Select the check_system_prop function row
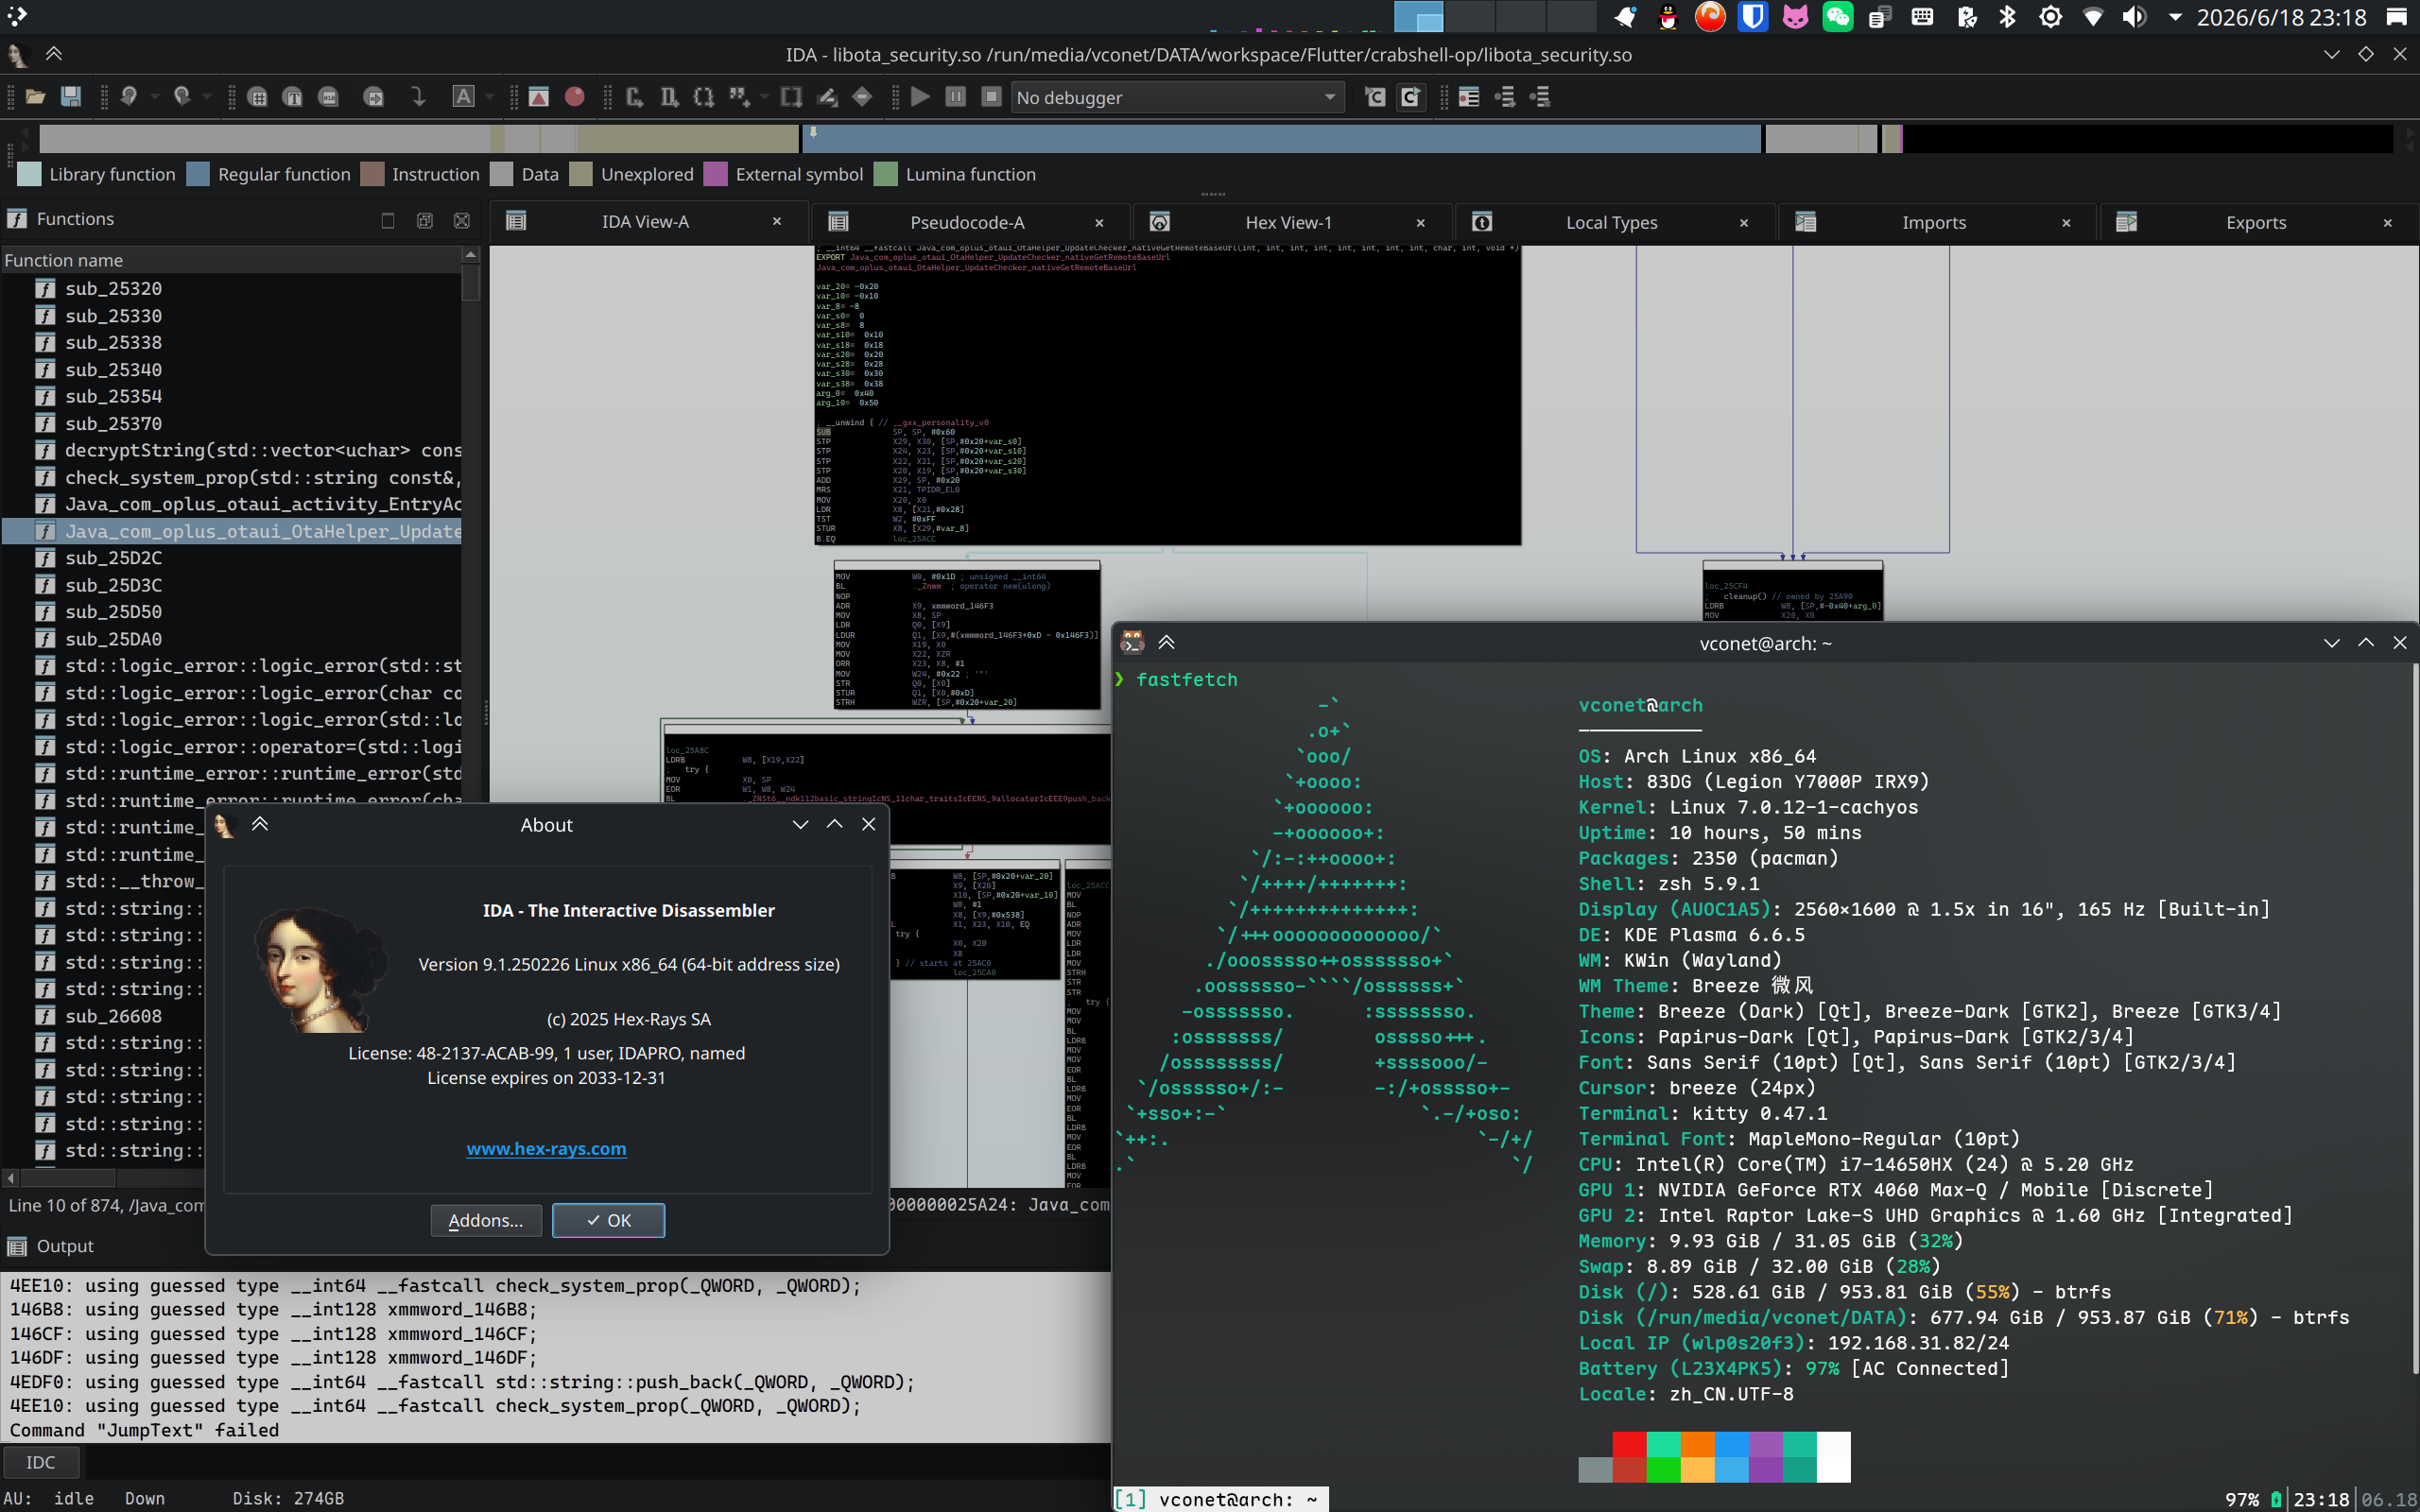The height and width of the screenshot is (1512, 2420). tap(232, 477)
